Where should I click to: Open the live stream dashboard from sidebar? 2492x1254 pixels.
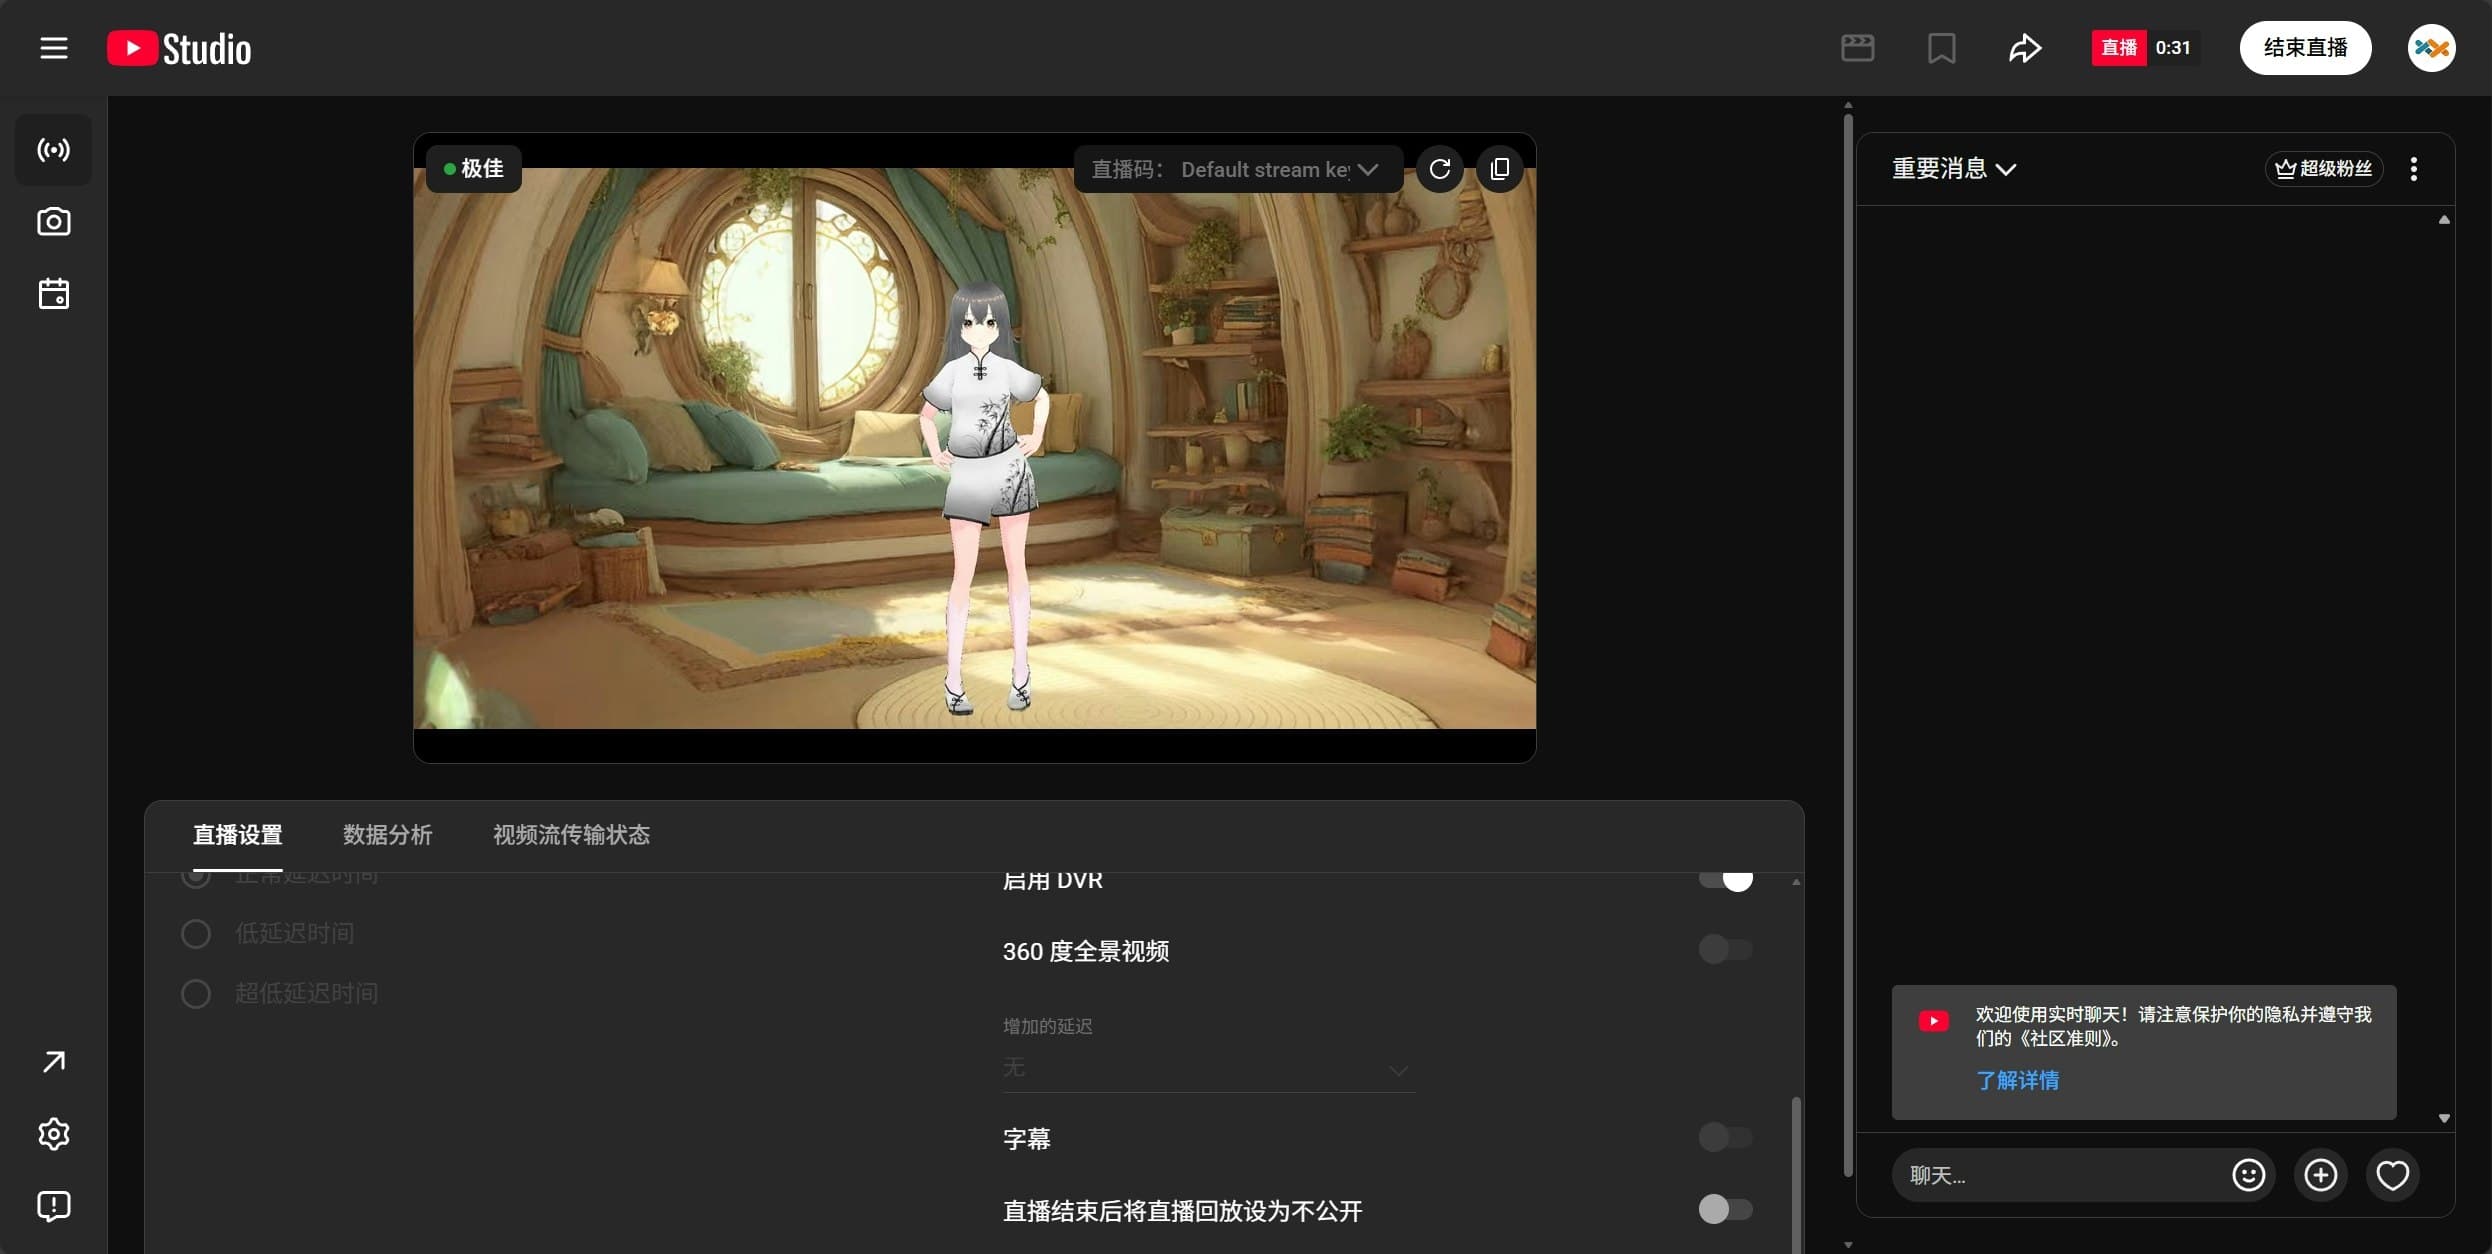tap(52, 150)
